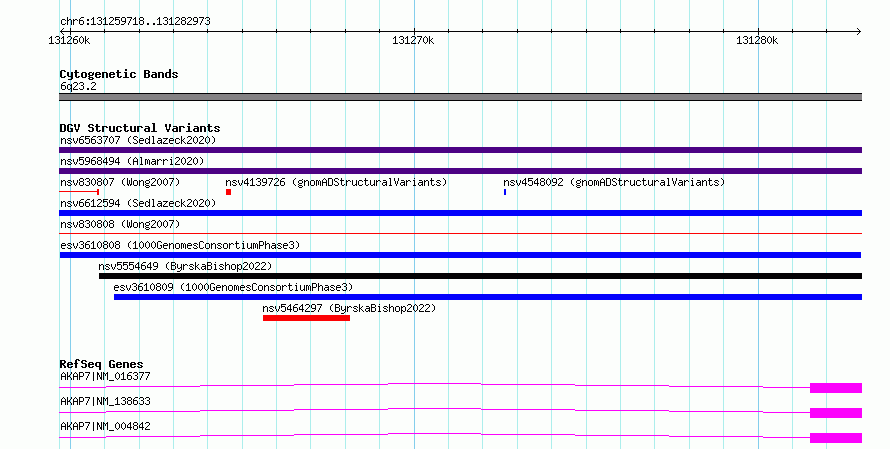Image resolution: width=890 pixels, height=449 pixels.
Task: Select the nsv5554649 (ByrskaBishop2022) label
Action: [x=185, y=266]
